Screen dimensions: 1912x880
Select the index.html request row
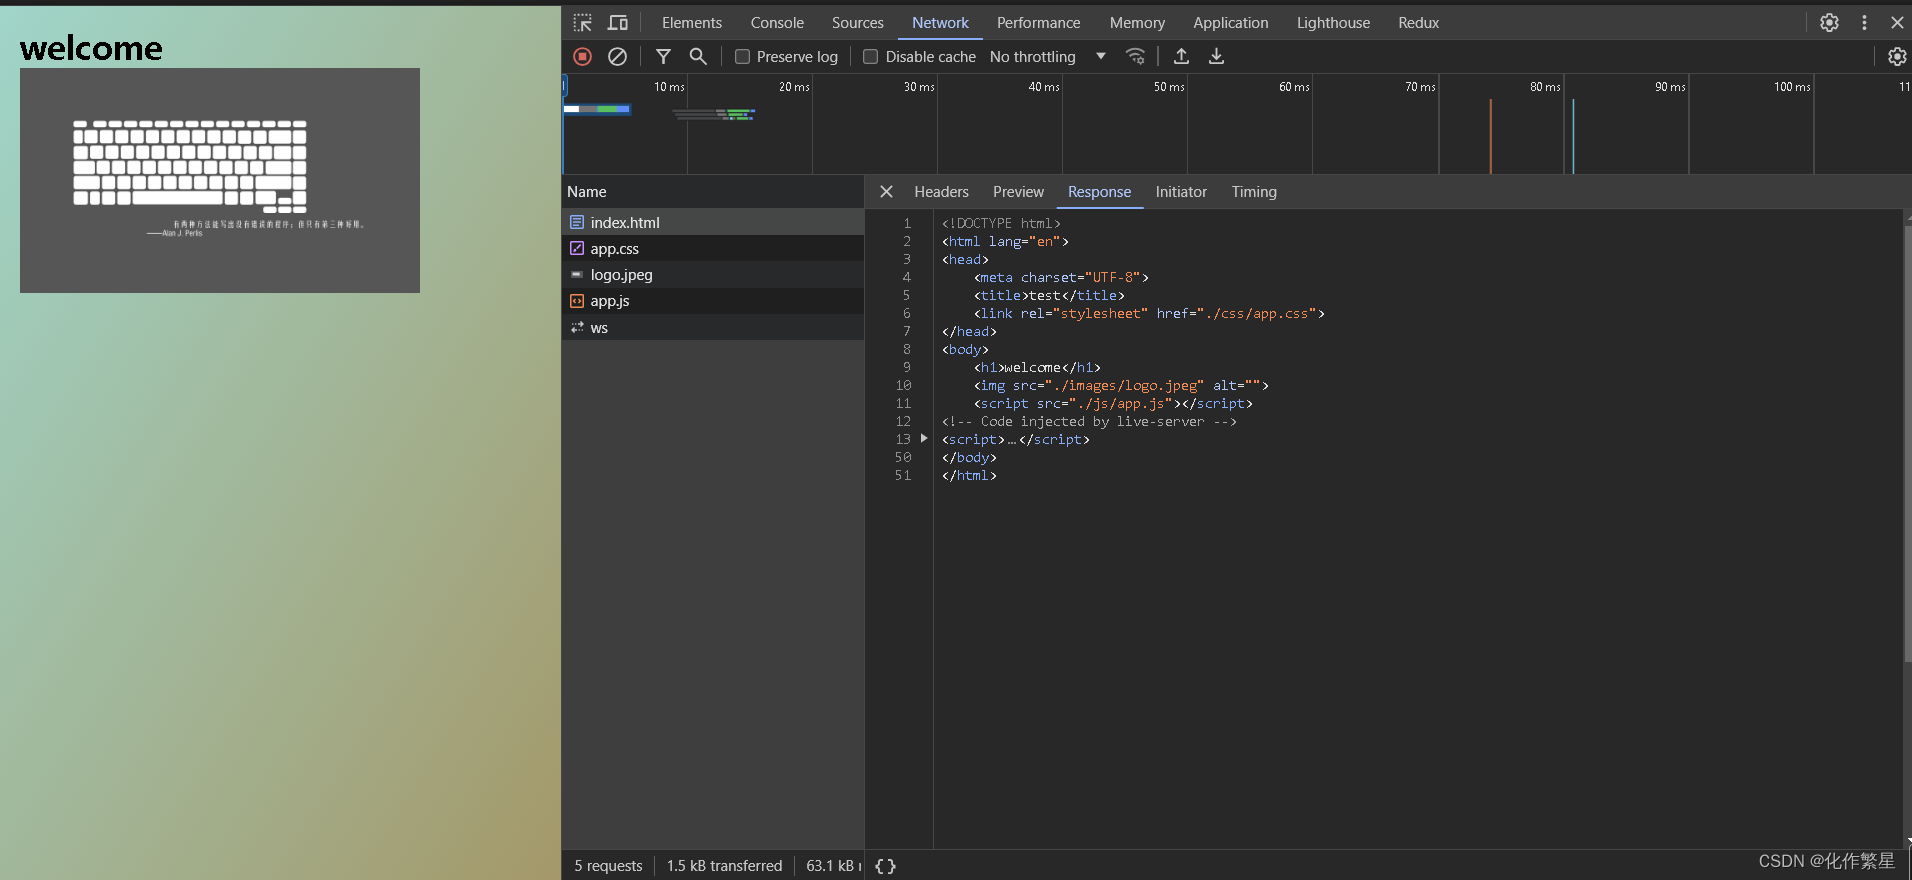(x=713, y=222)
